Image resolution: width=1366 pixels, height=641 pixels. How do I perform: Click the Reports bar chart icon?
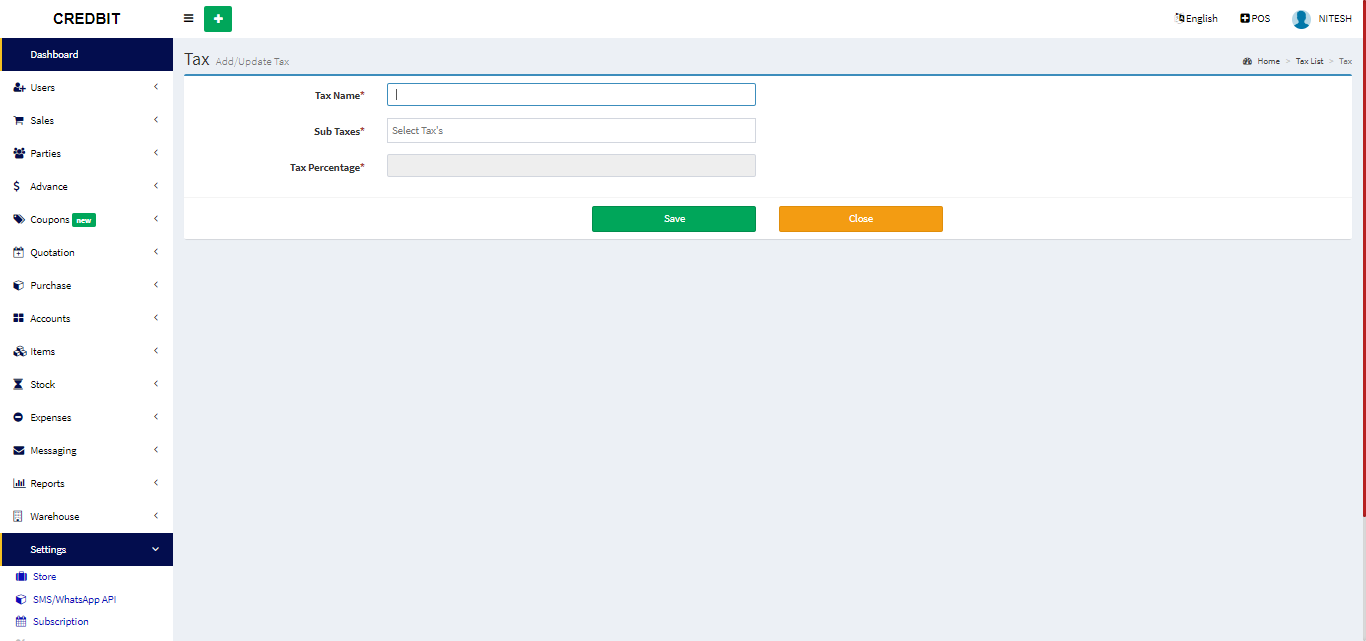[x=19, y=484]
